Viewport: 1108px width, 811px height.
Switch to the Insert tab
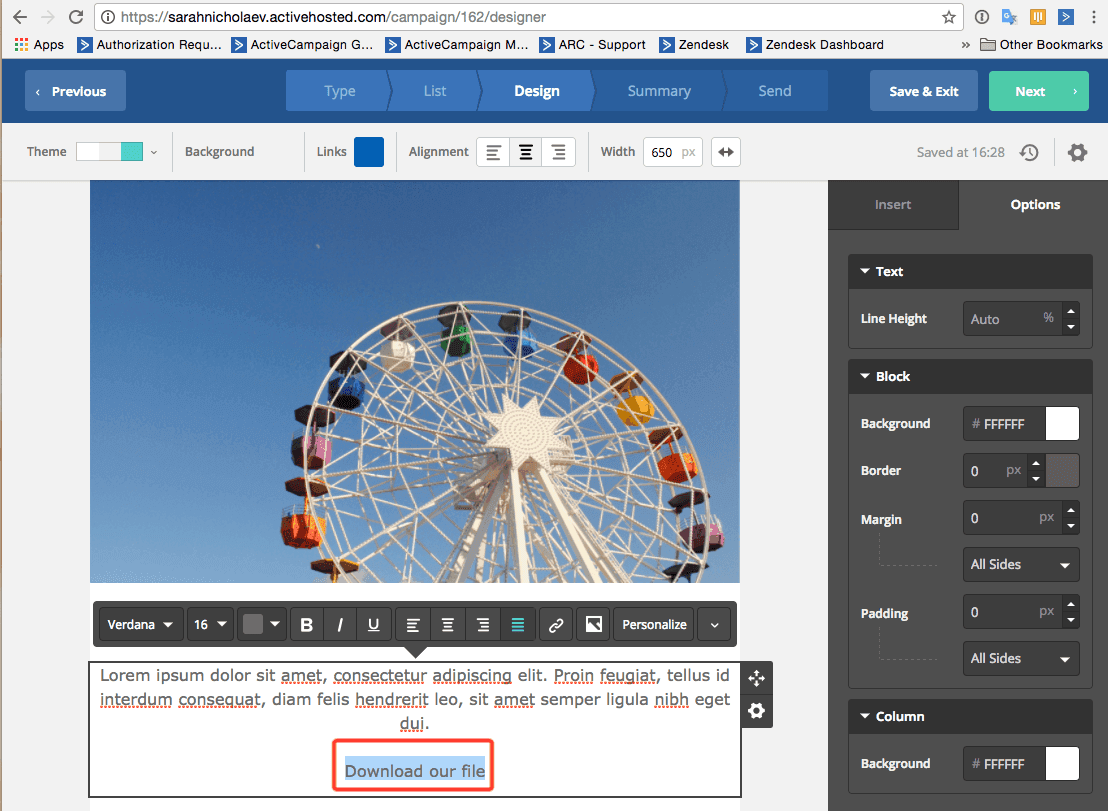[892, 204]
